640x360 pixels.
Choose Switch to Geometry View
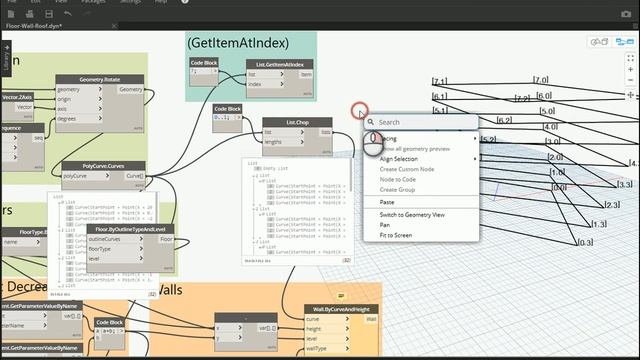click(x=412, y=215)
